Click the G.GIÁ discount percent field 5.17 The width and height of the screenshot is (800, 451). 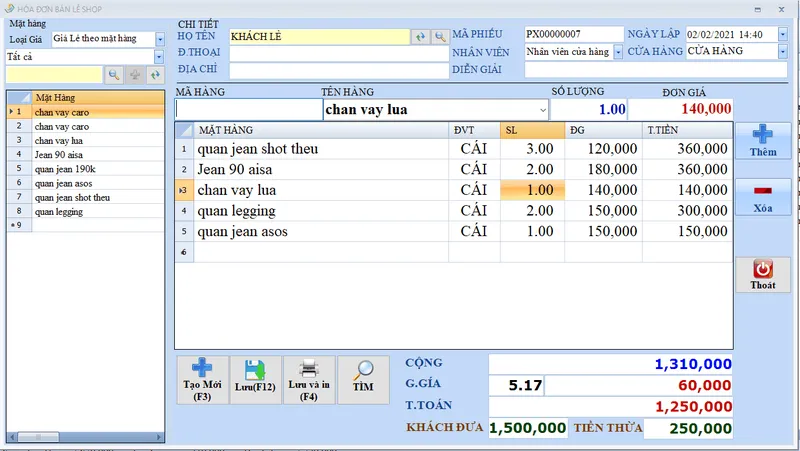coord(516,385)
